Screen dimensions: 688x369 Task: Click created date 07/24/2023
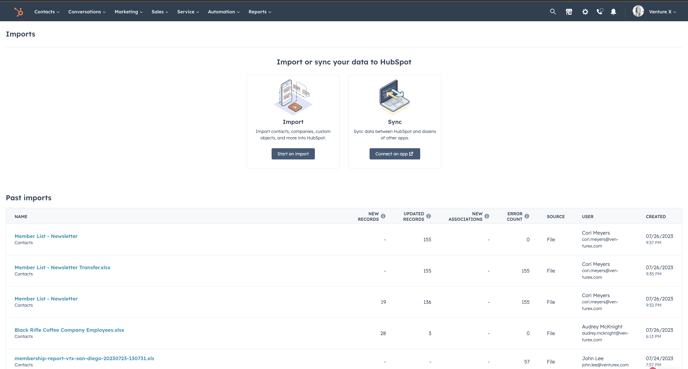point(659,358)
